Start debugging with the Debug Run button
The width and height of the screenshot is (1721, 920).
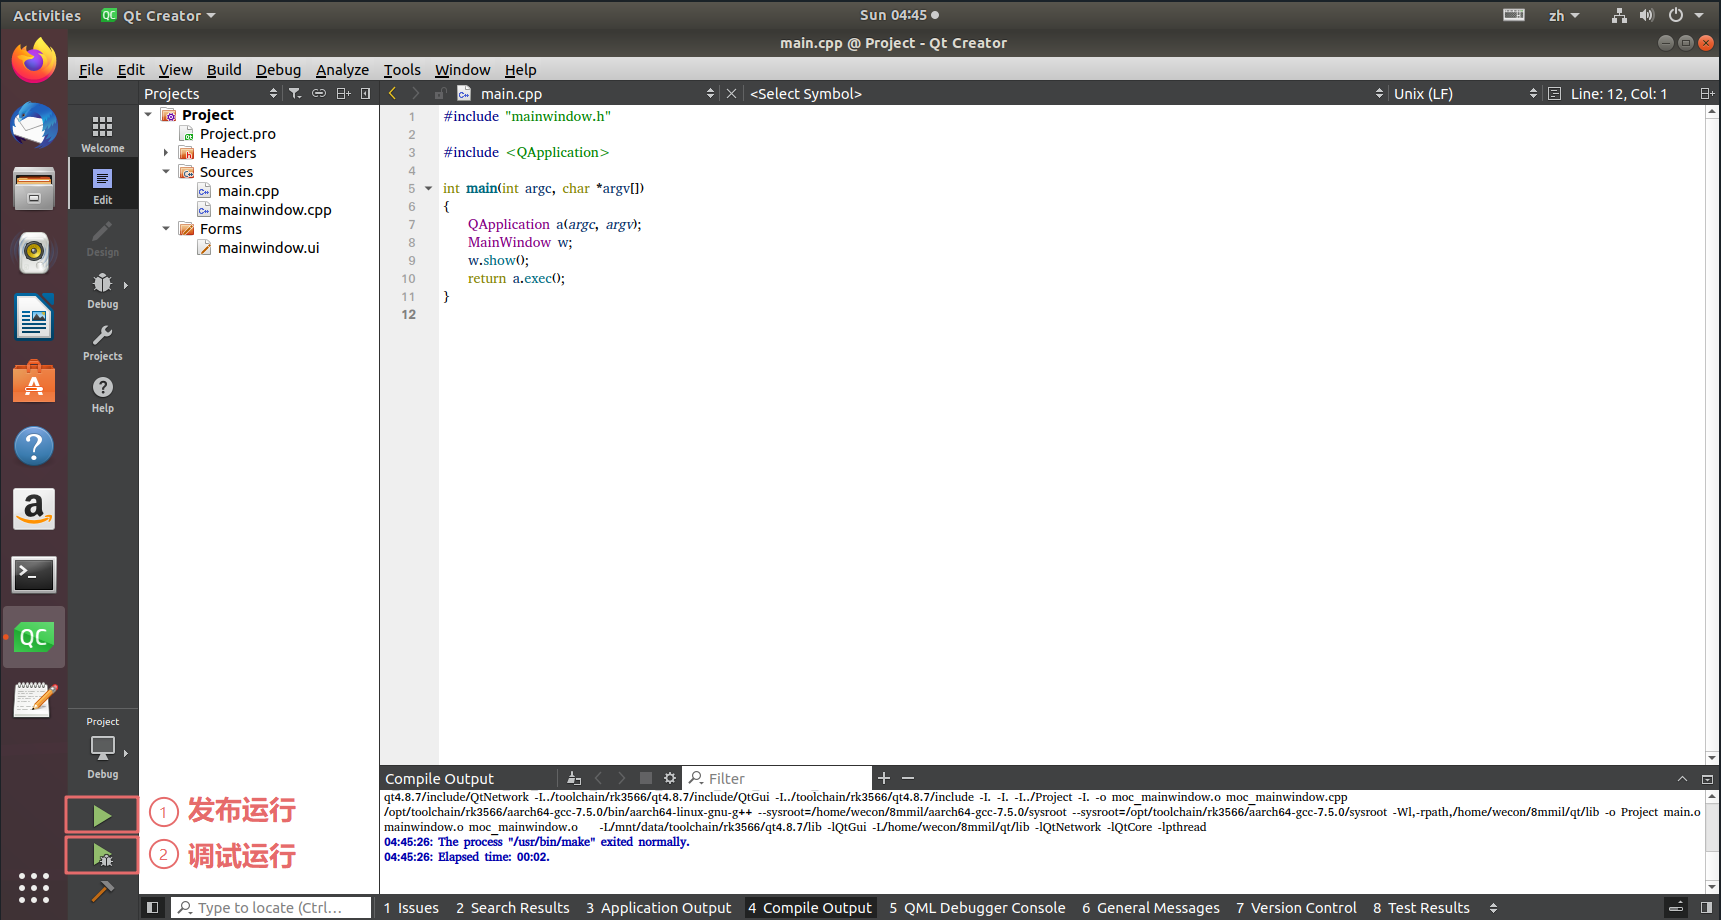point(102,855)
